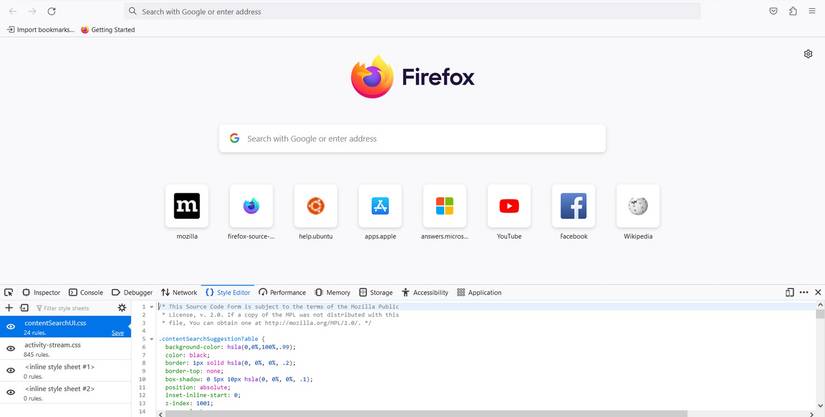
Task: Click the editor scroll-up arrow
Action: pos(820,305)
